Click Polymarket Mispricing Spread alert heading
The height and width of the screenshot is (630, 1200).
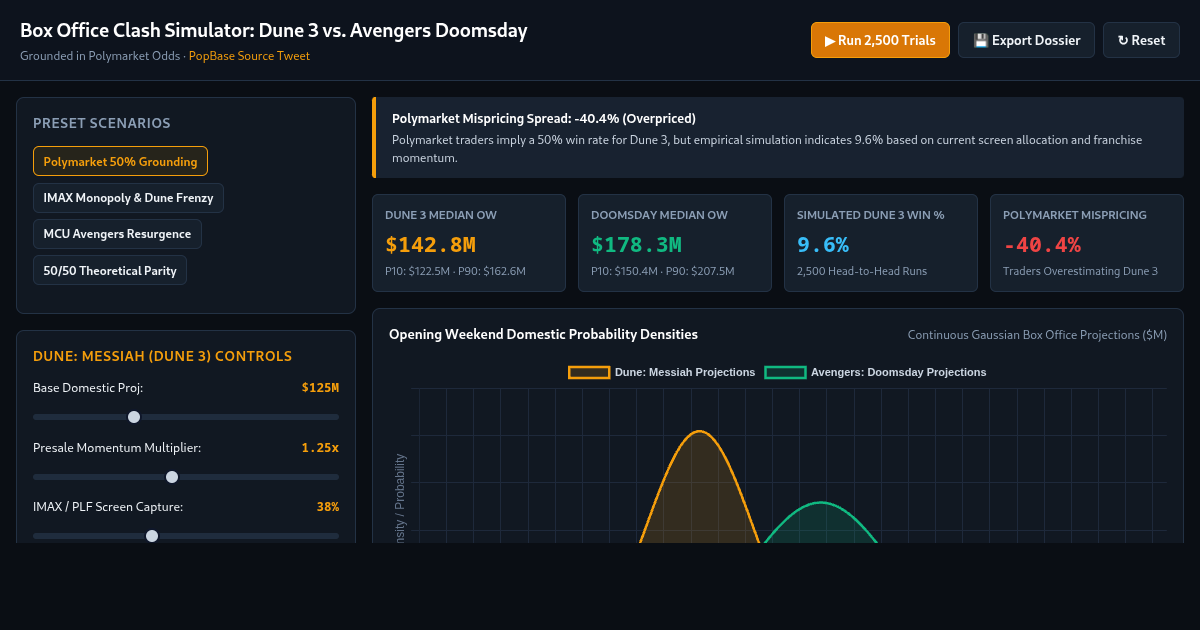point(544,118)
